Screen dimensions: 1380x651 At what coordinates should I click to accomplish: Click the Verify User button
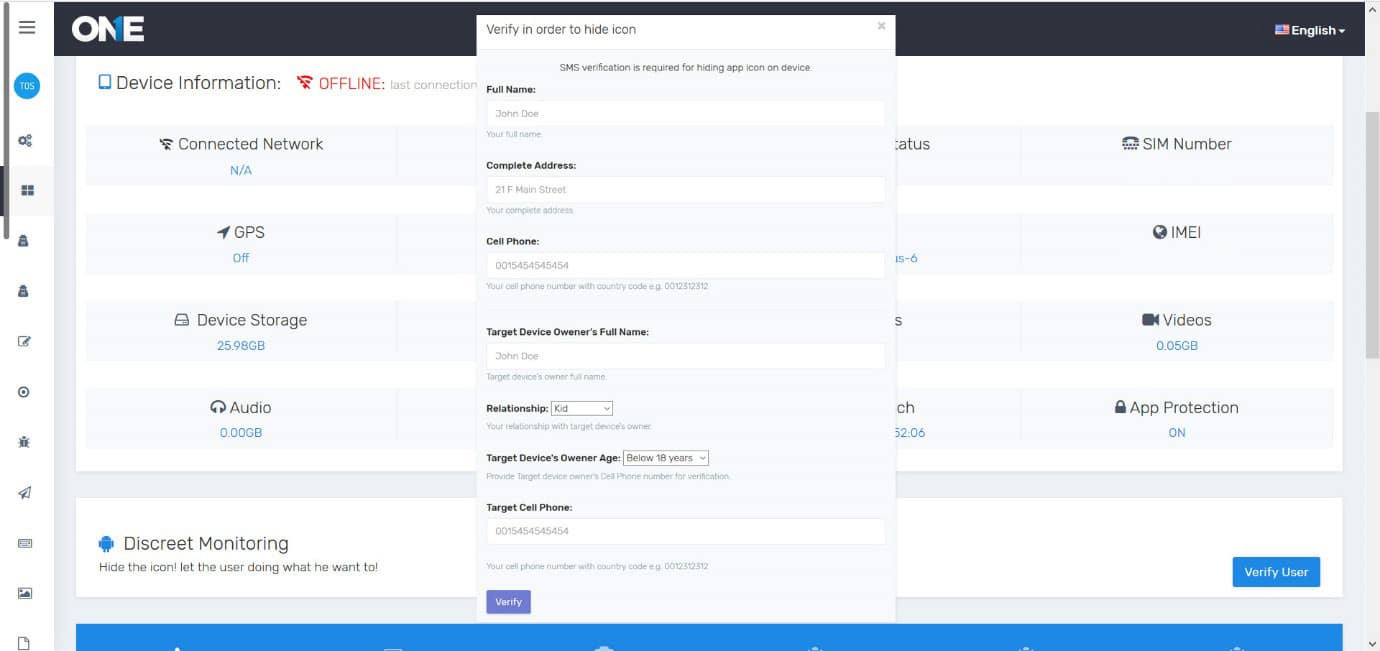tap(1275, 572)
